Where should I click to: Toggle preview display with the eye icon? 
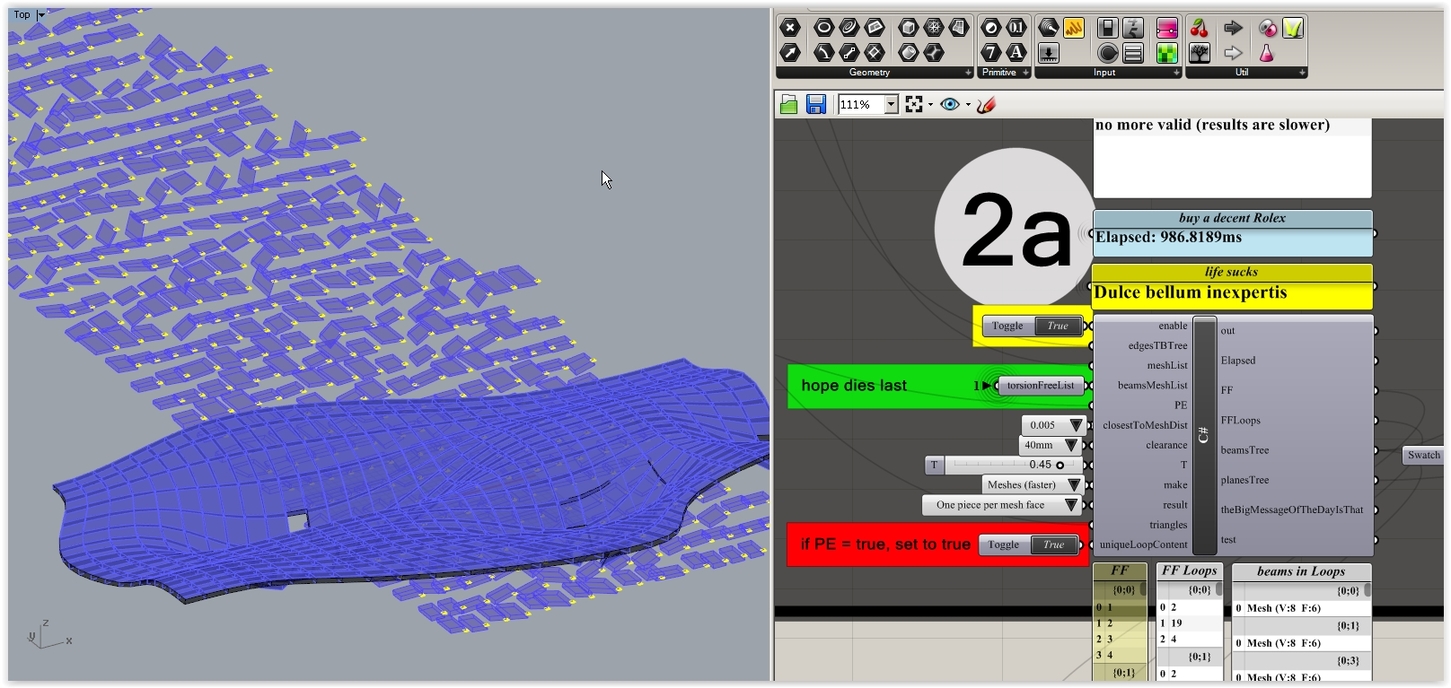click(949, 104)
